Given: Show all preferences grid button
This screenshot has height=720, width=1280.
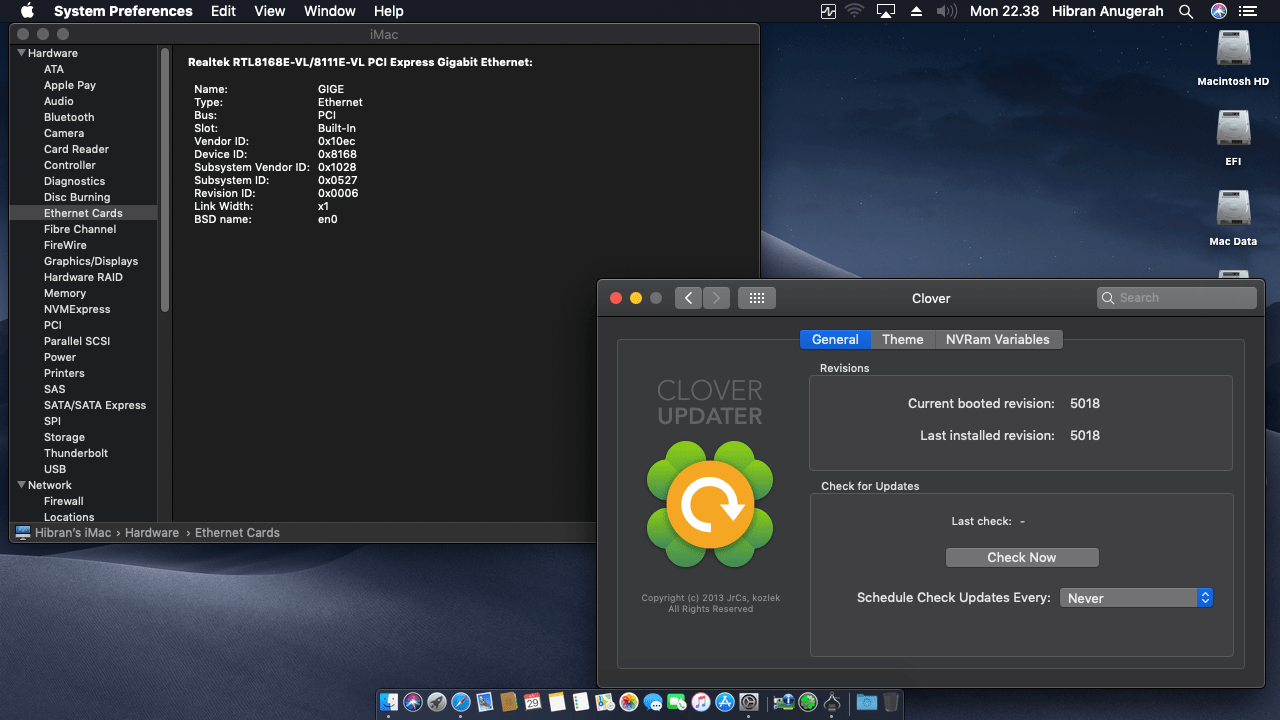Looking at the screenshot, I should point(757,298).
